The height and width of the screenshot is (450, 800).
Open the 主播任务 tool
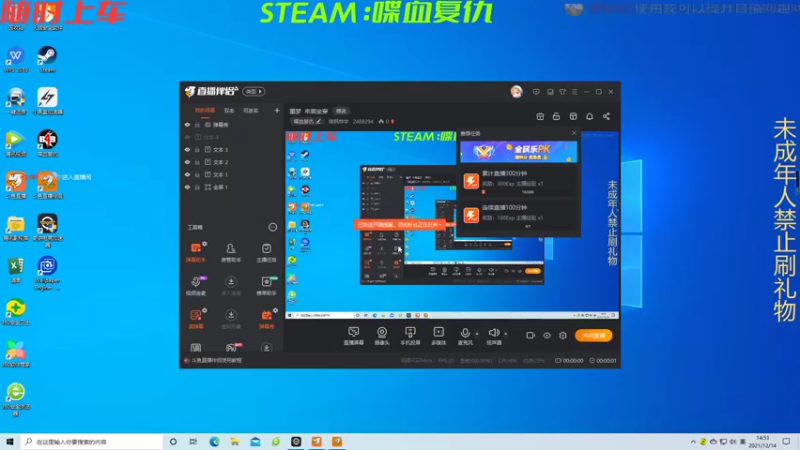266,252
